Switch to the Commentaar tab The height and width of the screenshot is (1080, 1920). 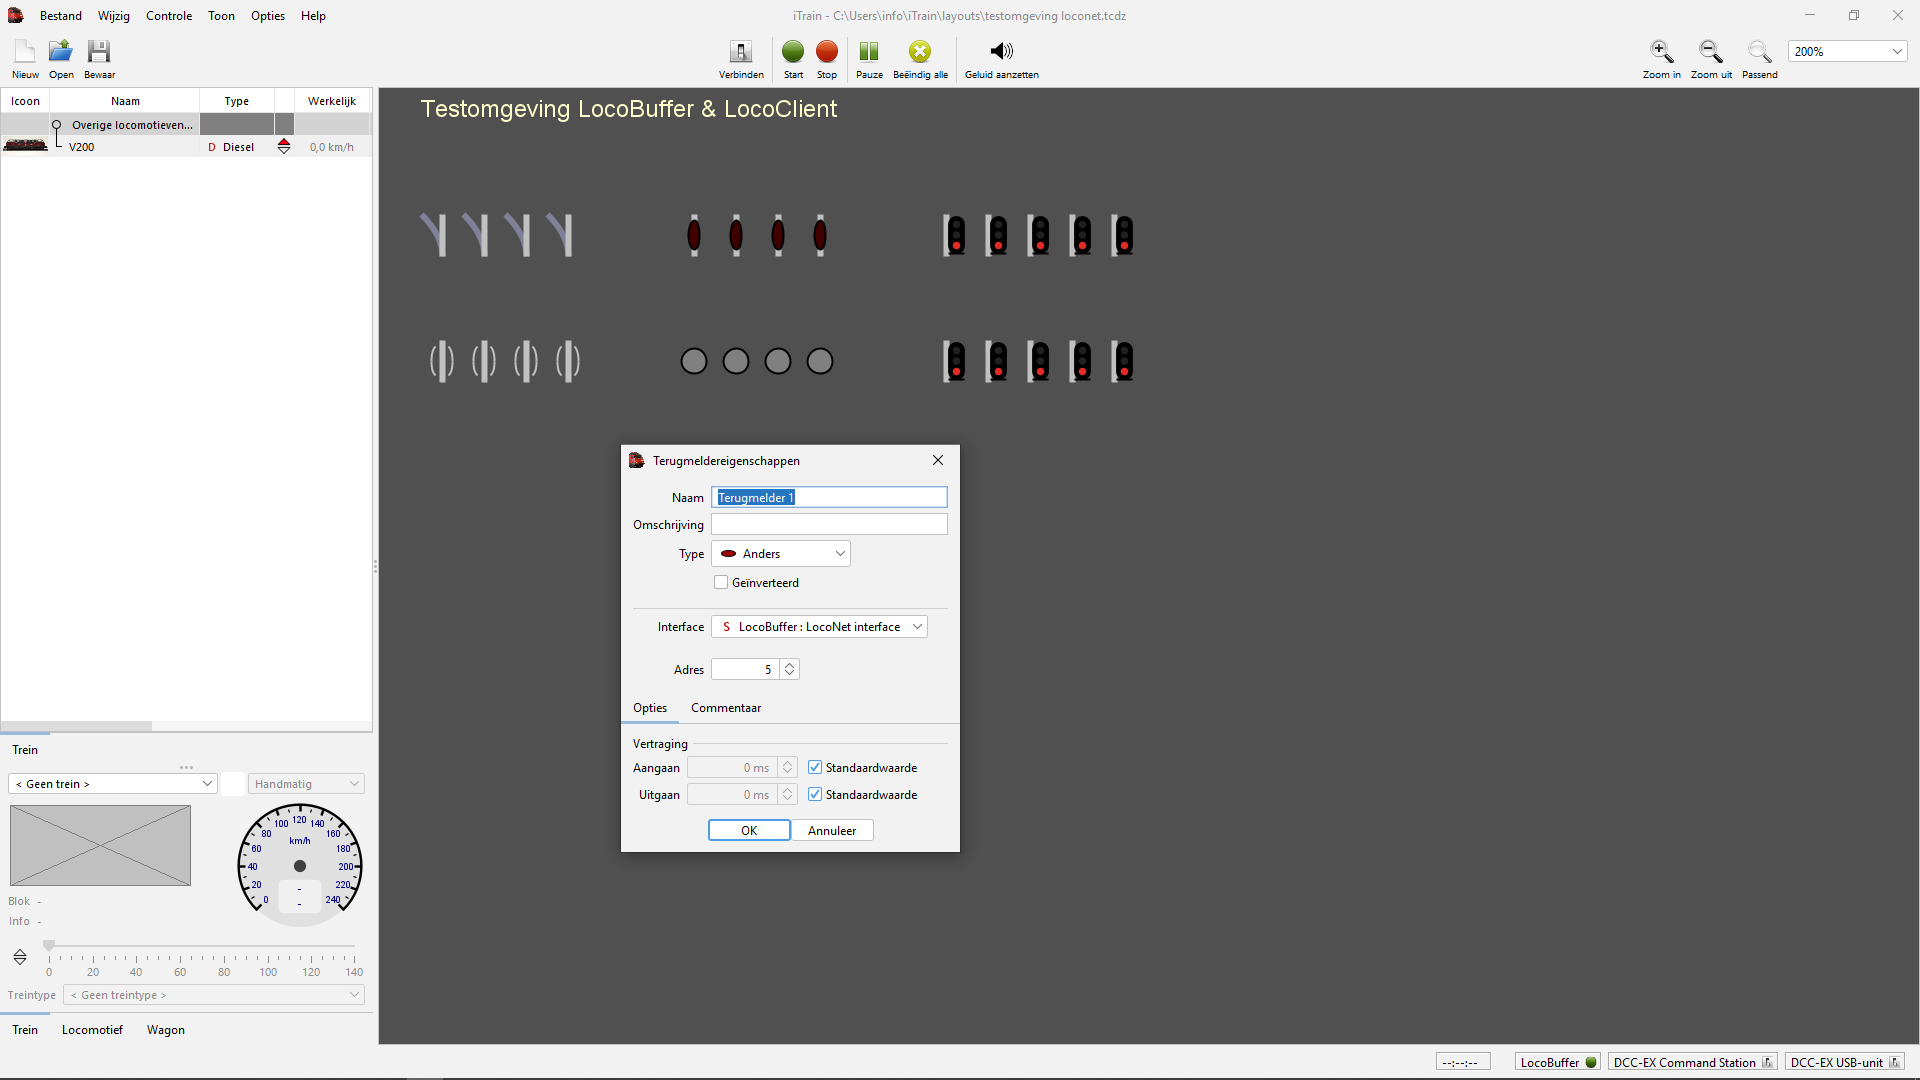726,708
